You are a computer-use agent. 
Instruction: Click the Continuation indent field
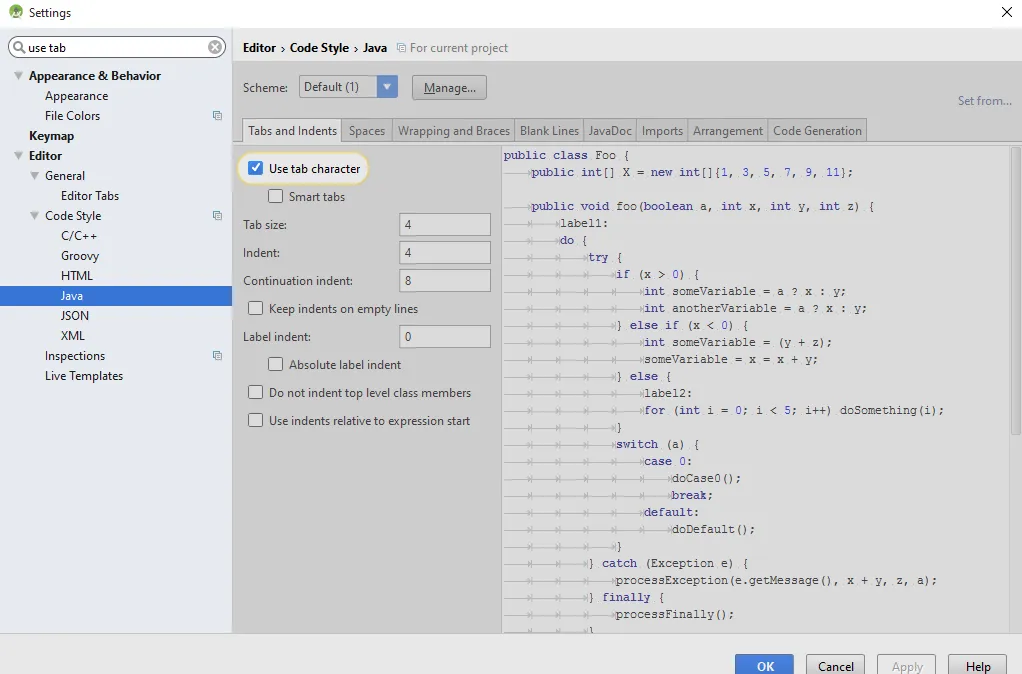tap(445, 280)
